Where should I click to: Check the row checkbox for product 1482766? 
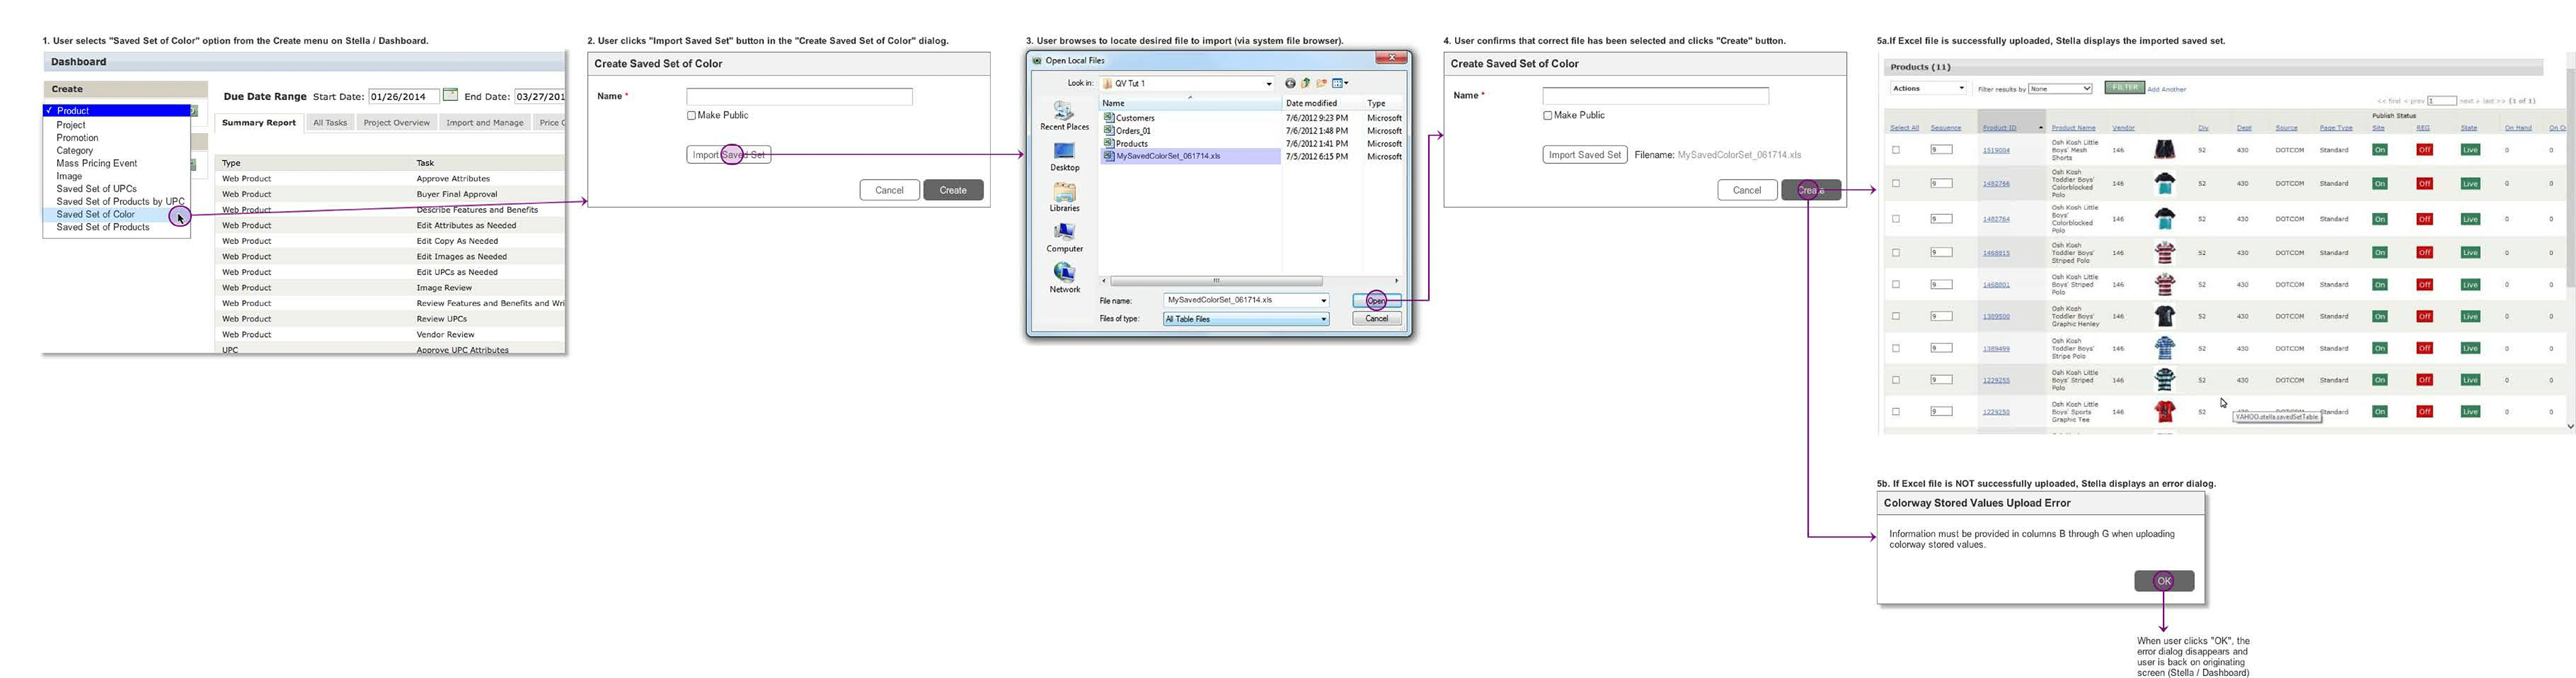click(x=1895, y=183)
